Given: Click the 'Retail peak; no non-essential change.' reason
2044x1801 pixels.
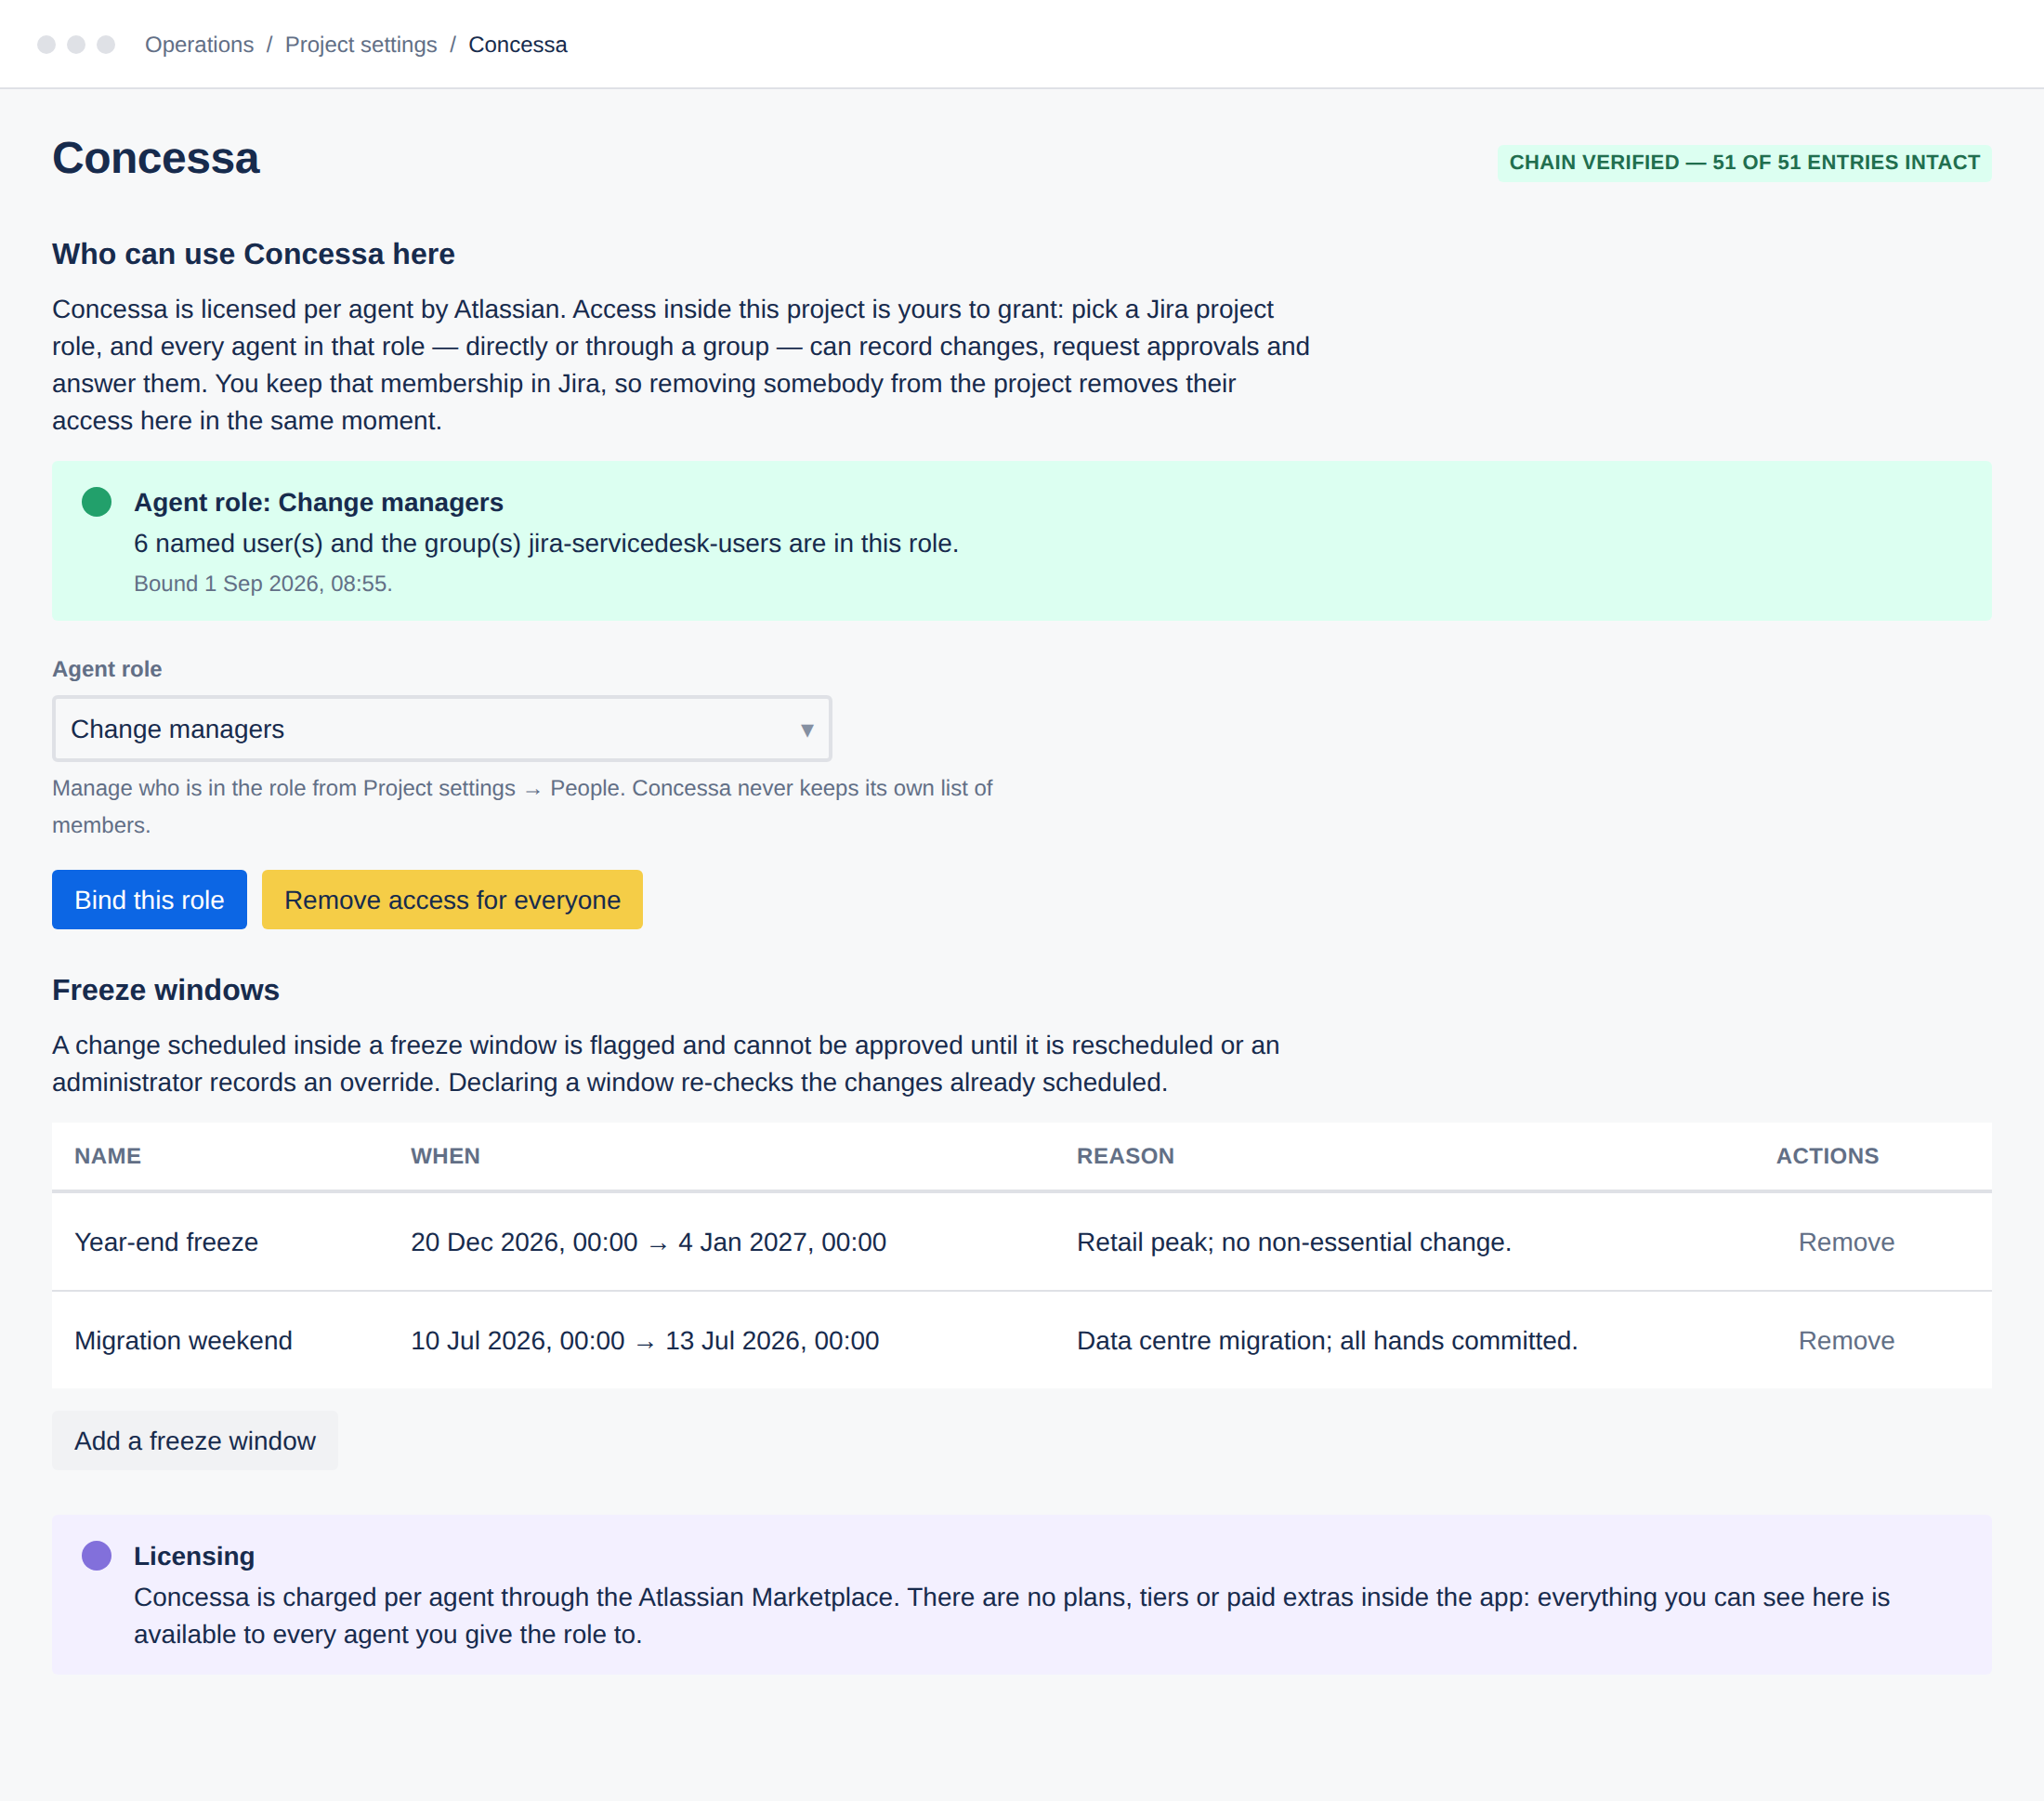Looking at the screenshot, I should (1294, 1242).
